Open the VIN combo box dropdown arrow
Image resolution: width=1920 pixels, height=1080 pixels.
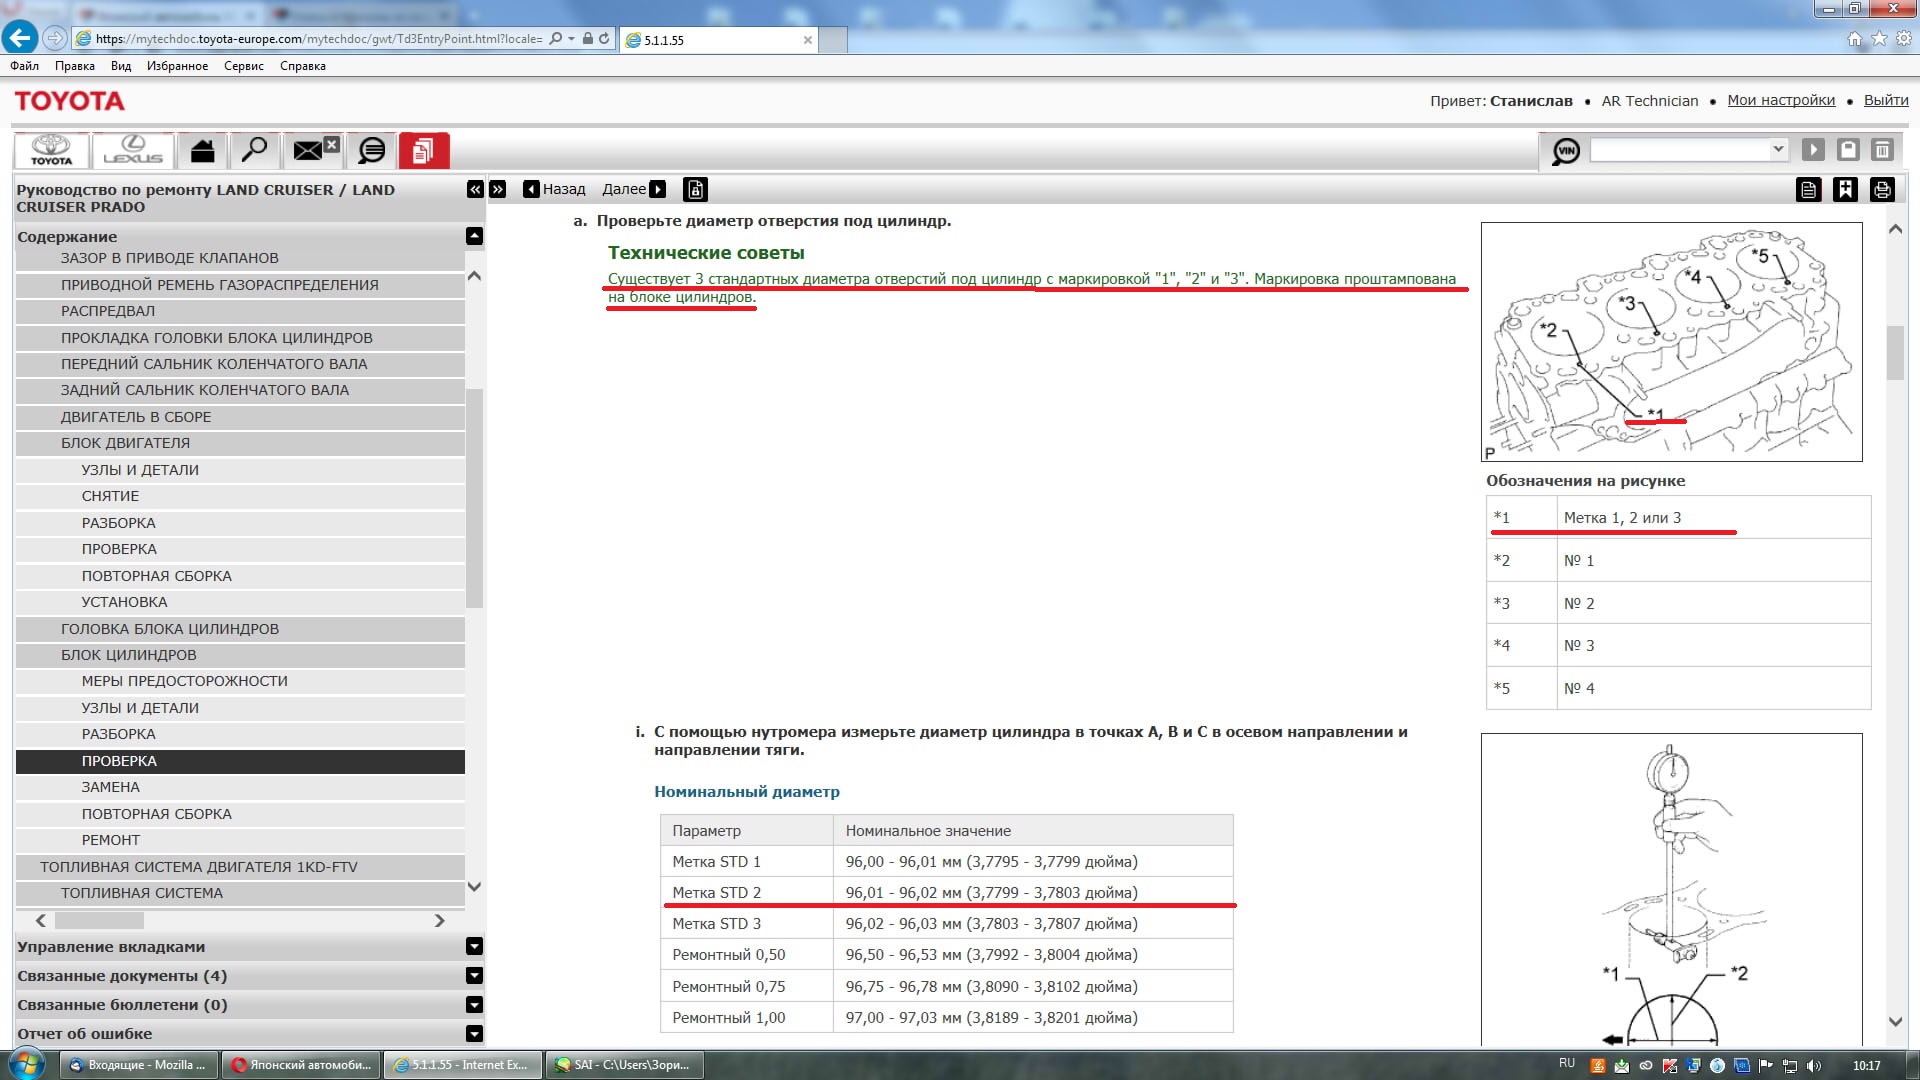pos(1777,149)
